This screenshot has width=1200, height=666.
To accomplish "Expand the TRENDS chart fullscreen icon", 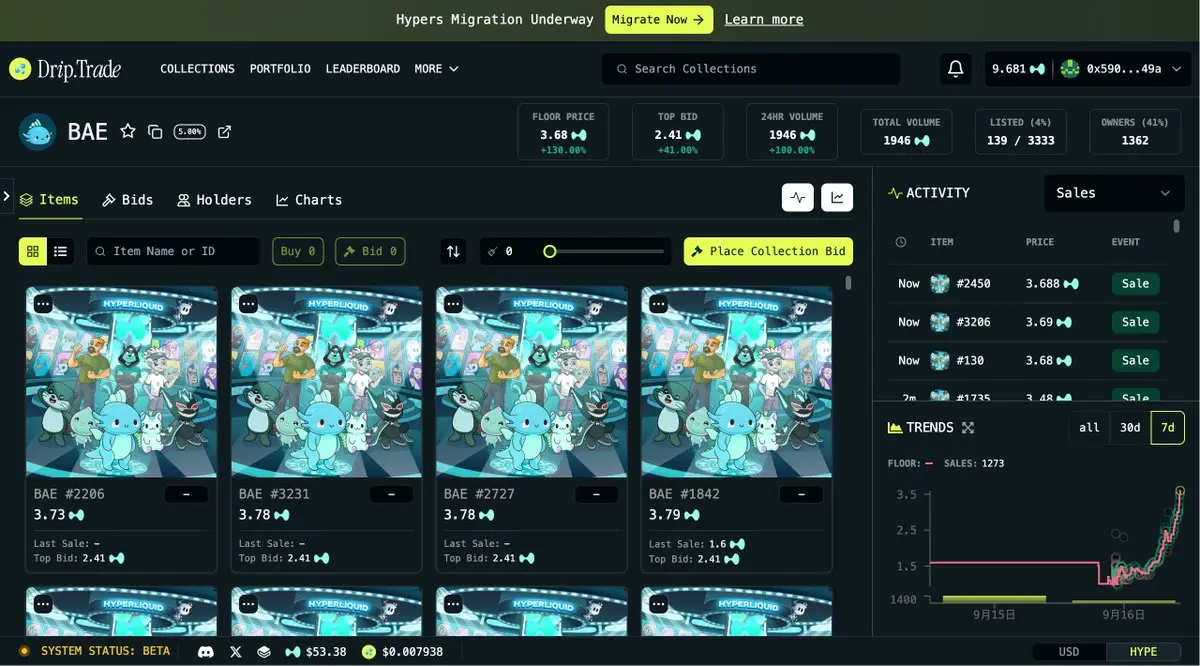I will (968, 428).
